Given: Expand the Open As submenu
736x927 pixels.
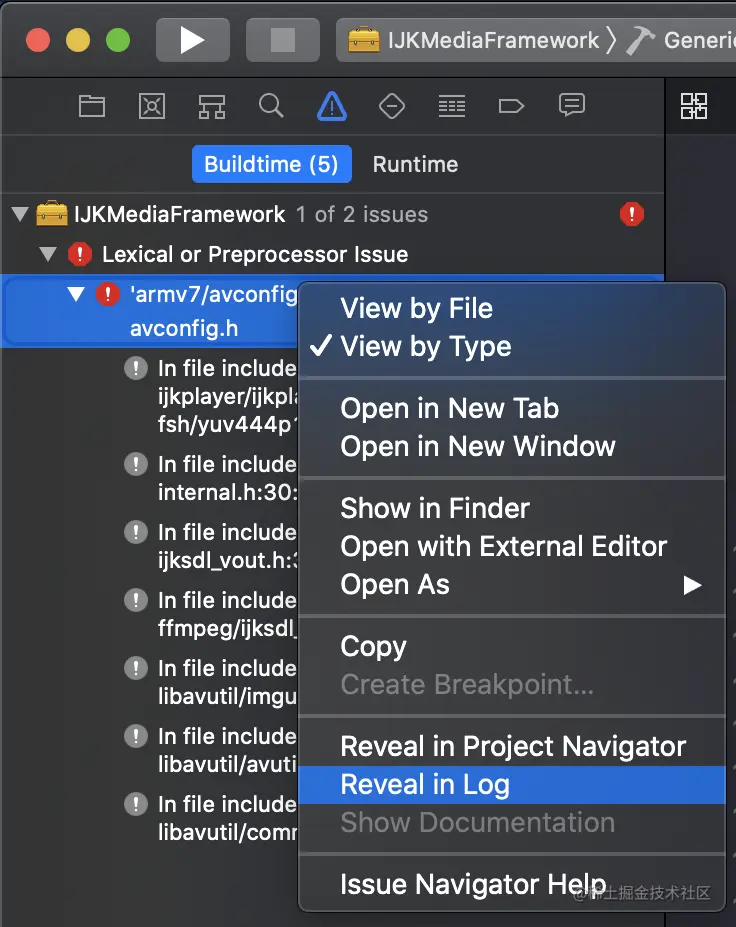Looking at the screenshot, I should (512, 584).
